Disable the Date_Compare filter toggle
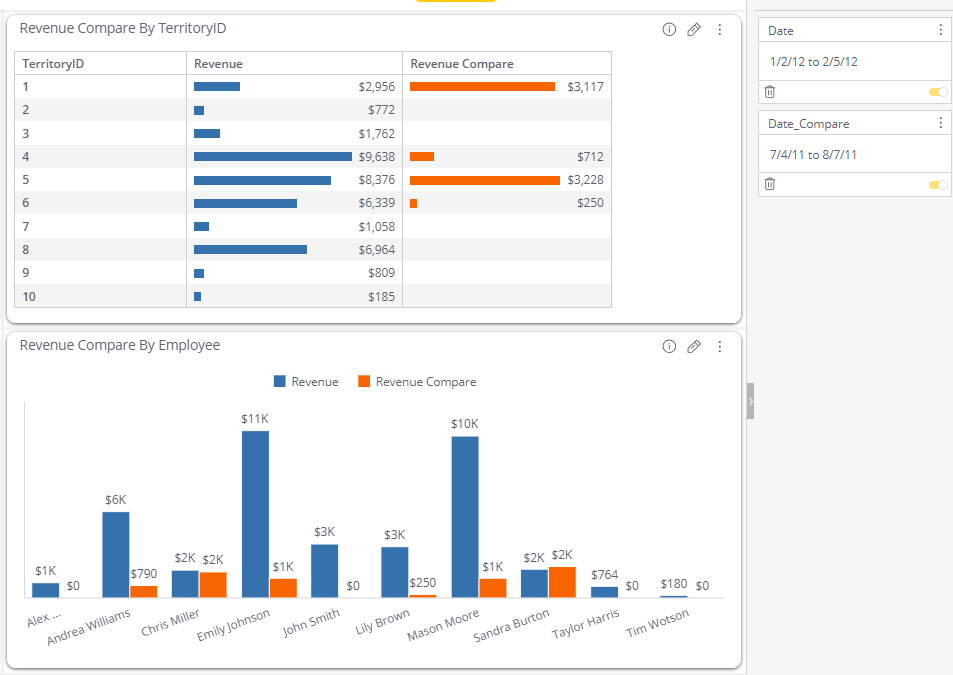Viewport: 953px width, 675px height. pos(938,184)
